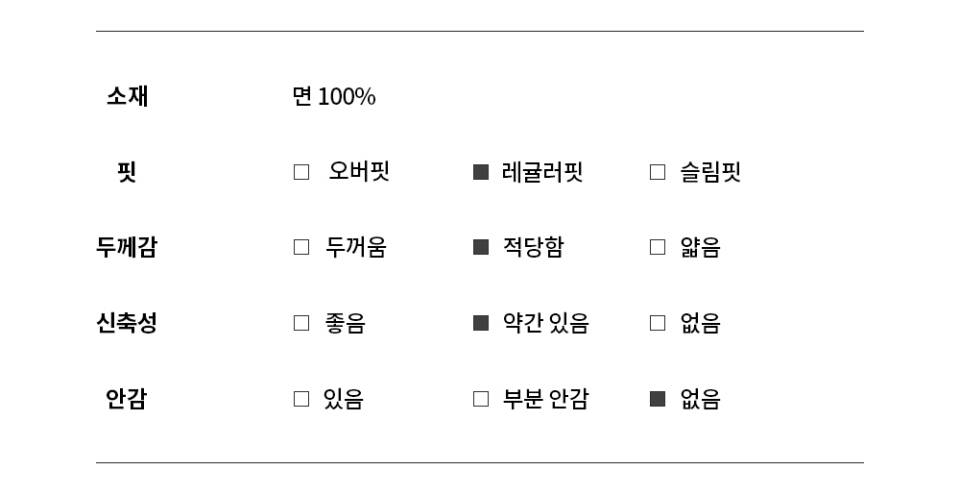Toggle the 약간 있음 checkbox
This screenshot has height=495, width=960.
481,323
